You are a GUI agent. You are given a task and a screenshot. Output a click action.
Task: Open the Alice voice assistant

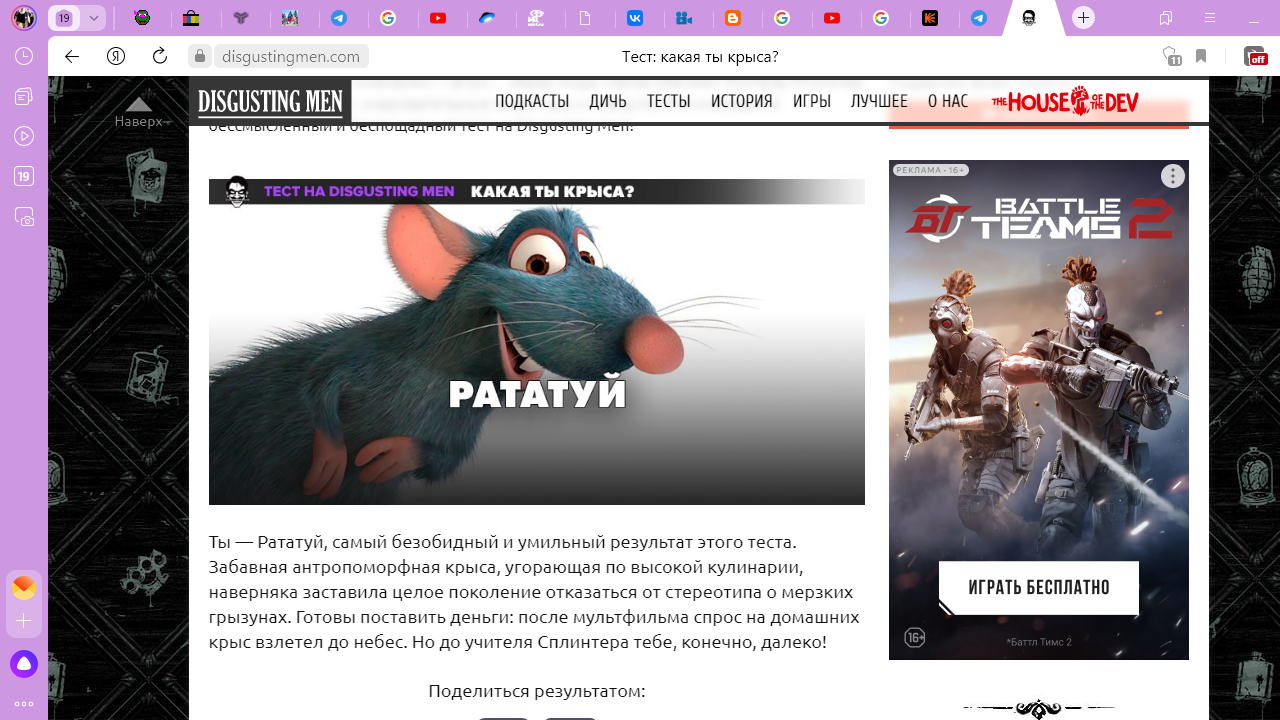[24, 663]
